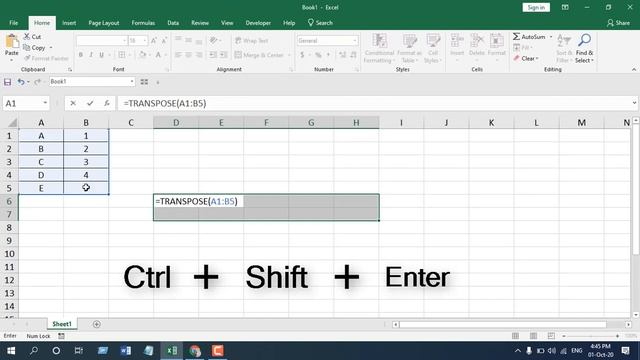Image resolution: width=640 pixels, height=360 pixels.
Task: Click Format as Table icon
Action: (x=409, y=41)
